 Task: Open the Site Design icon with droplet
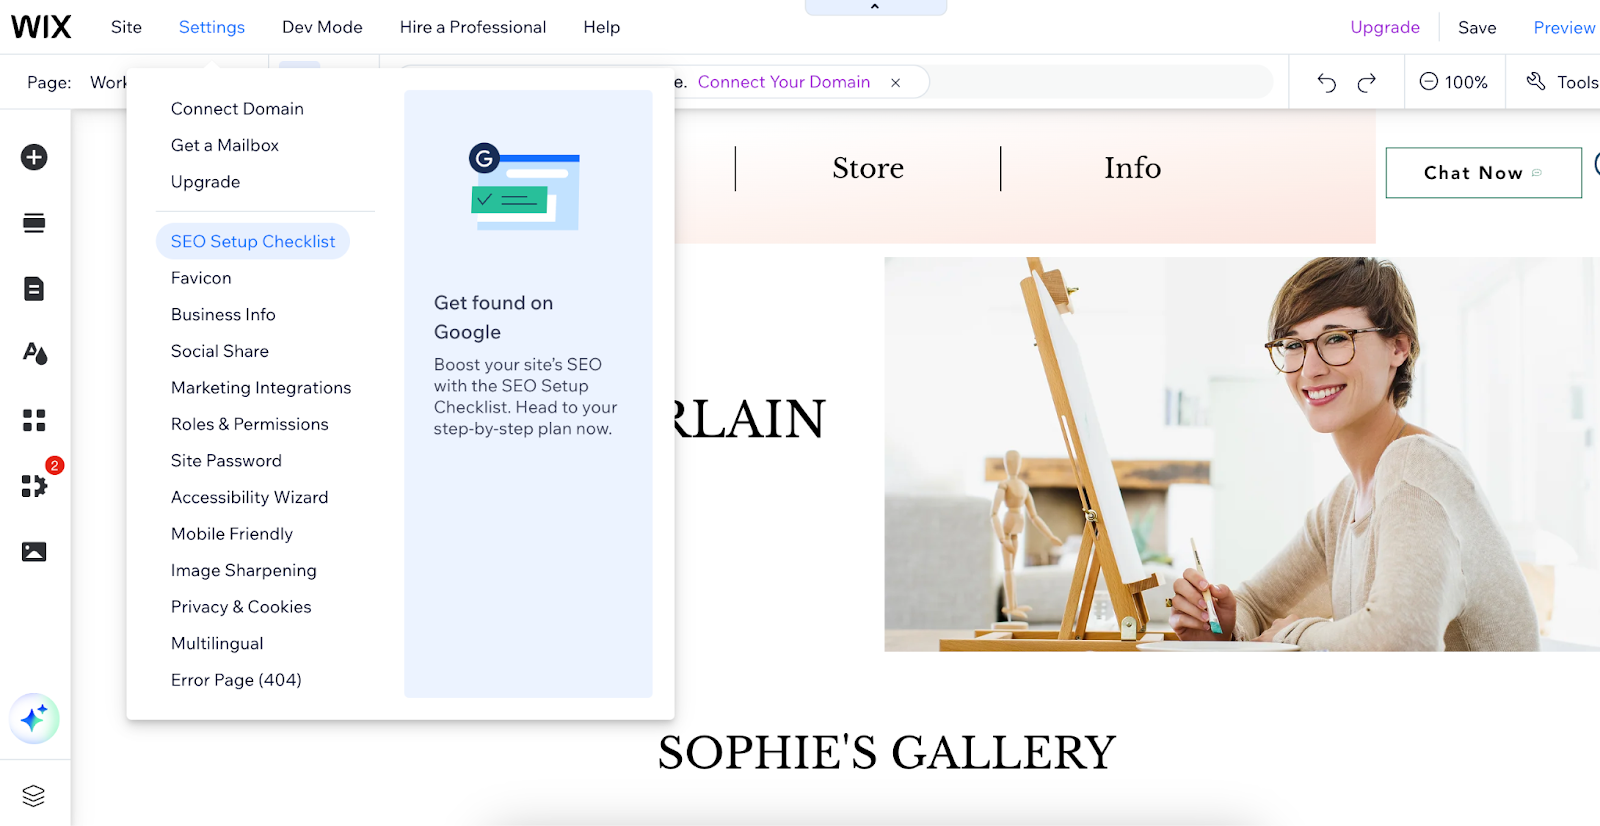tap(34, 353)
